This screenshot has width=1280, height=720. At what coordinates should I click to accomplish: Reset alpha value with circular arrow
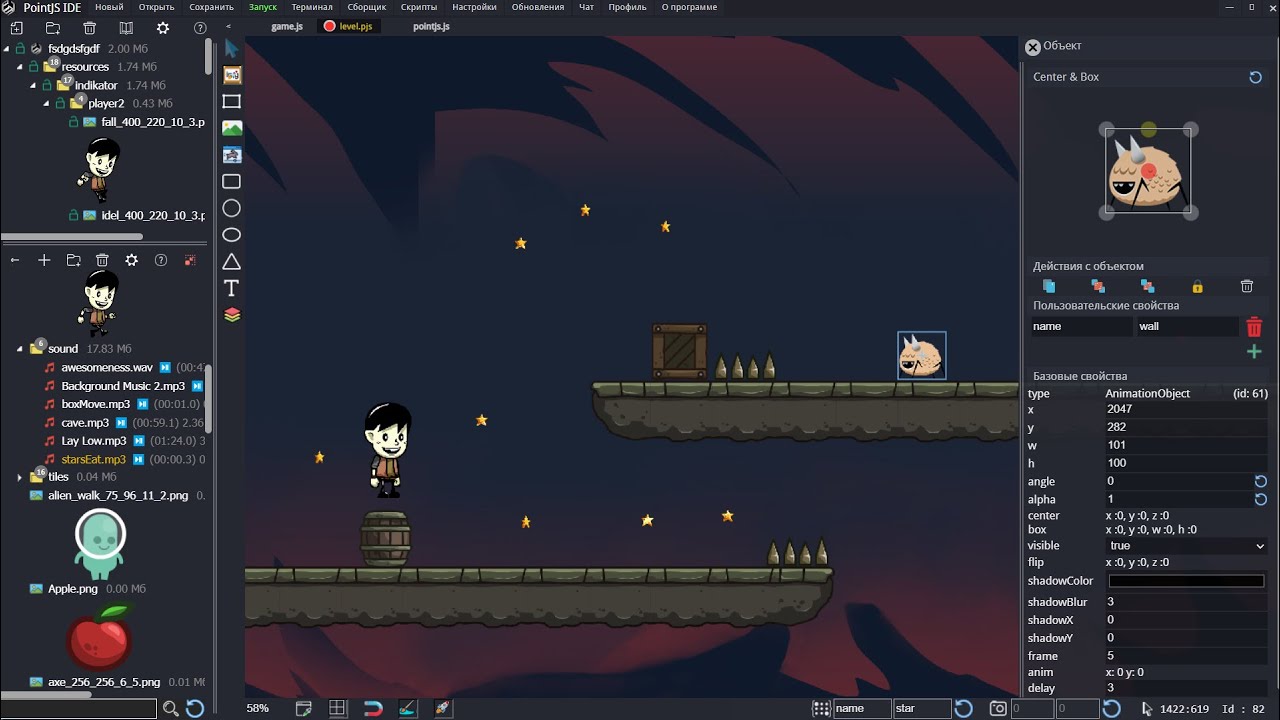[1261, 499]
